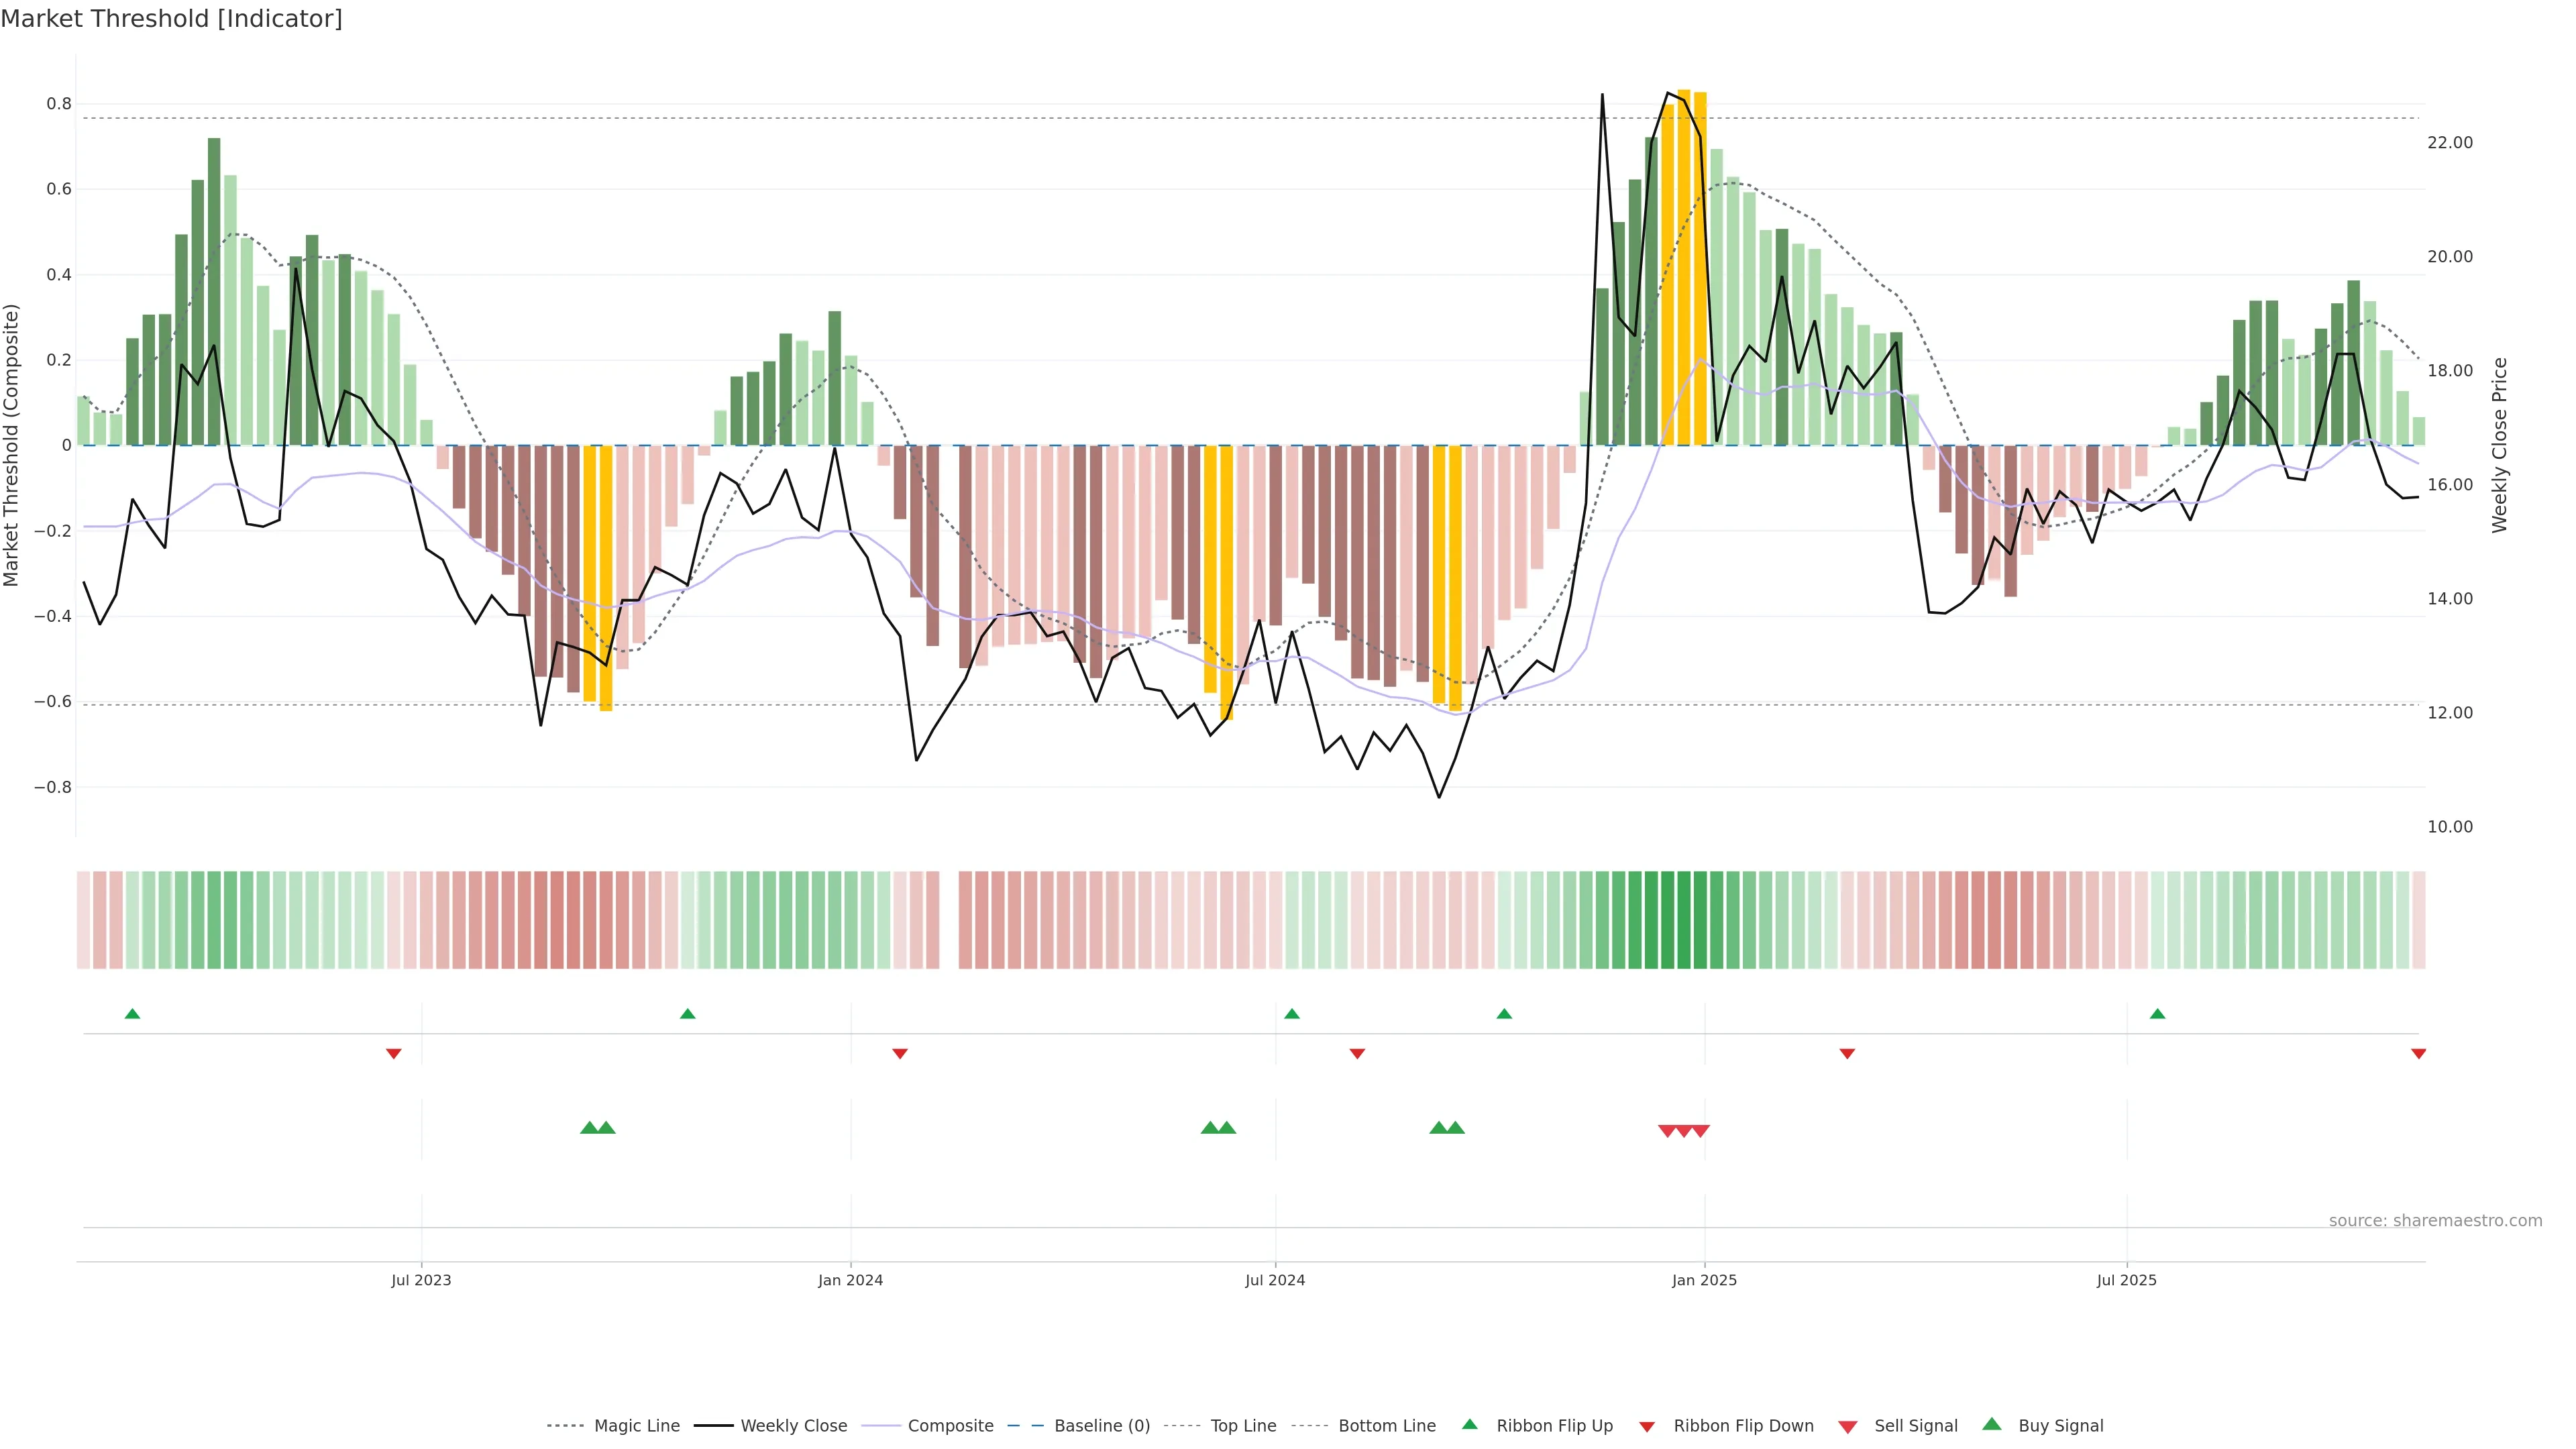
Task: Click Ribbon Flip Up legend triangle
Action: coord(1469,1424)
